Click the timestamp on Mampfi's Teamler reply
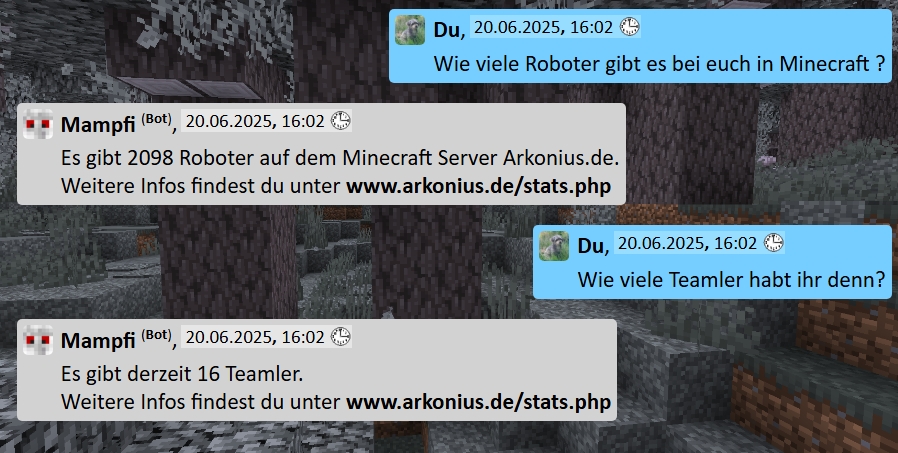 pos(255,337)
